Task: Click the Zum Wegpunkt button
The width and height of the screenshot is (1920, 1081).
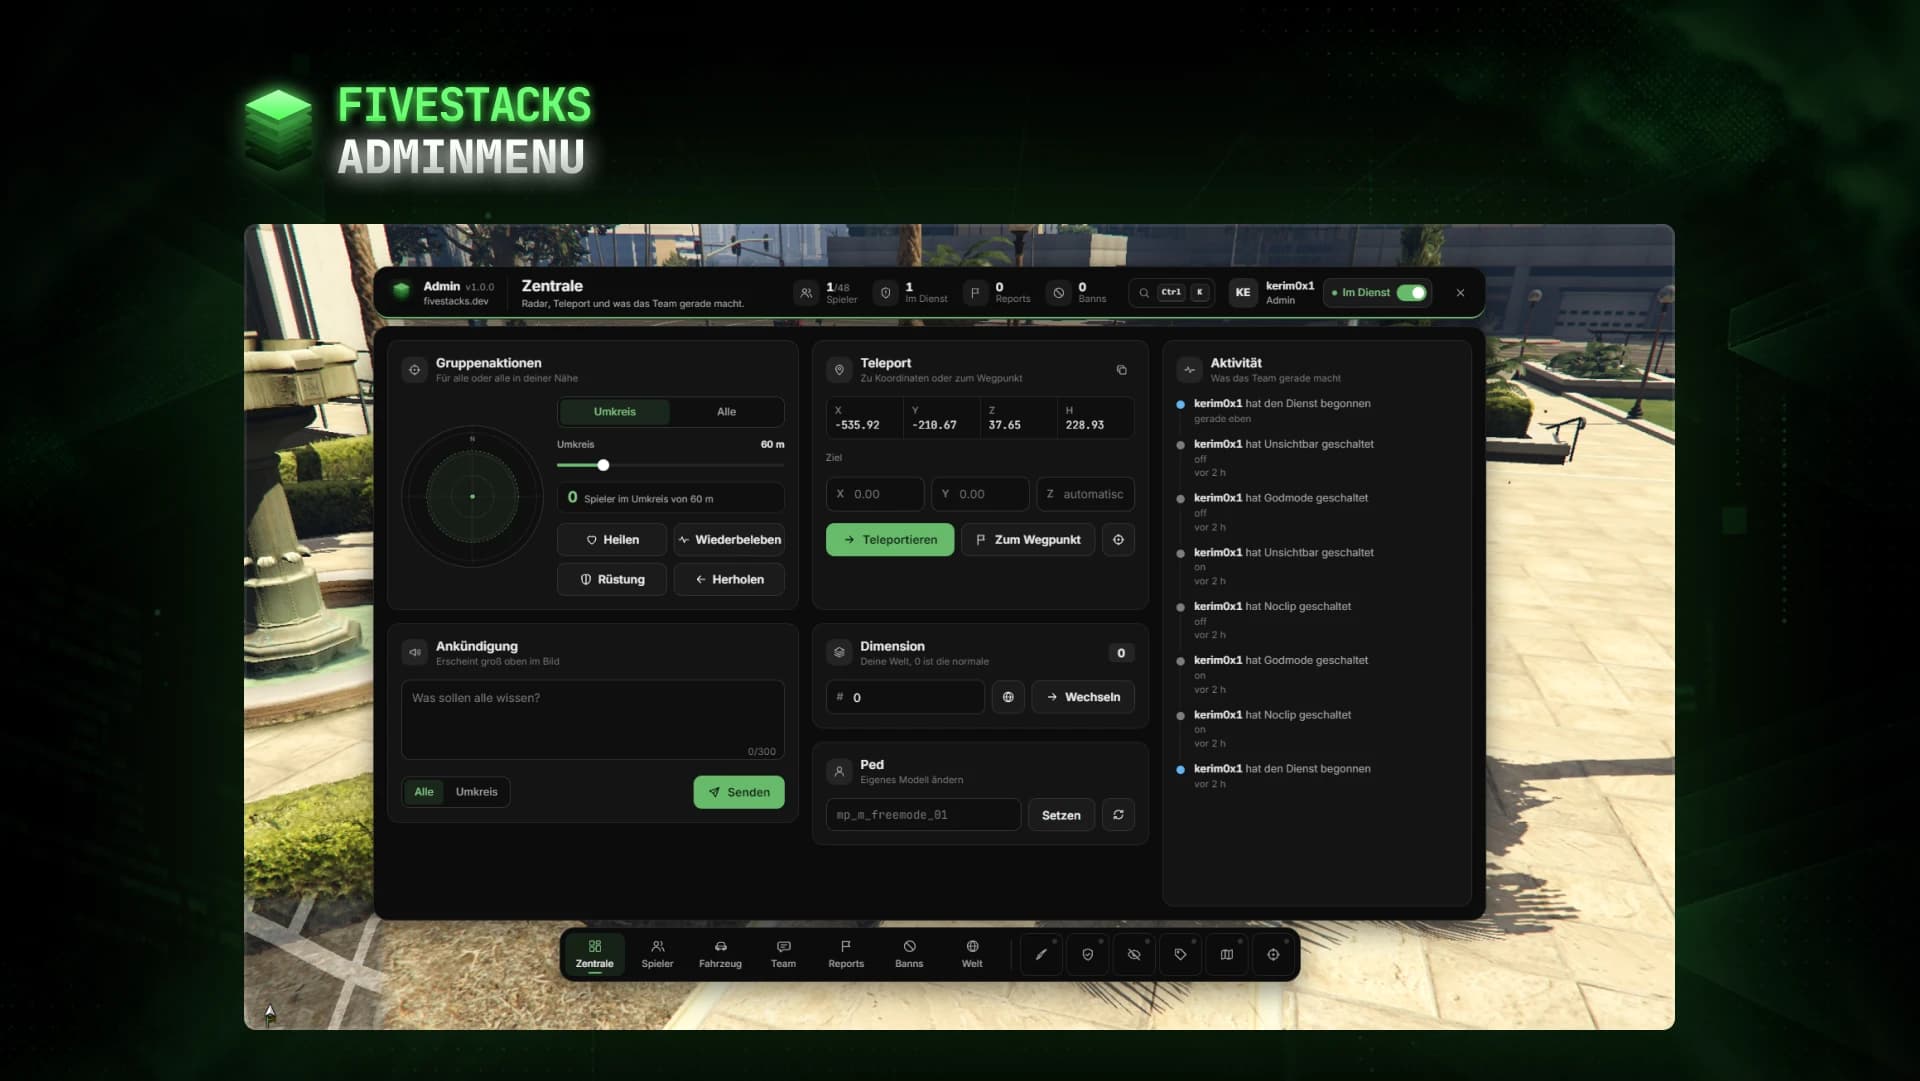Action: 1028,540
